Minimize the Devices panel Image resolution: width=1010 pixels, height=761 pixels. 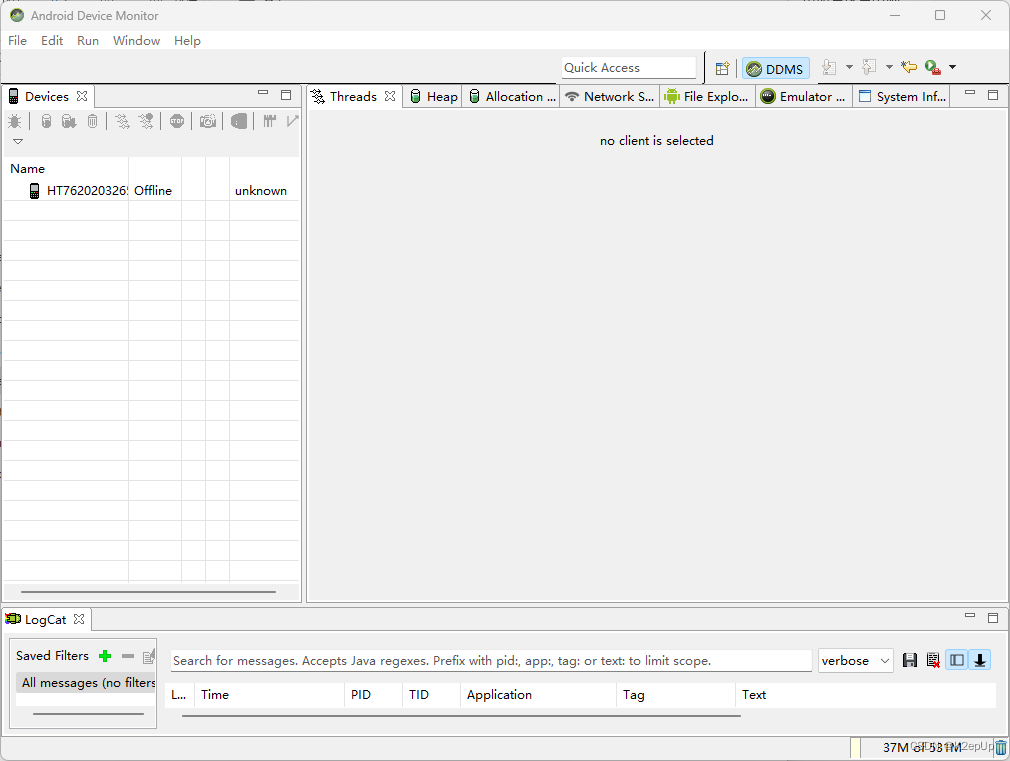(263, 93)
